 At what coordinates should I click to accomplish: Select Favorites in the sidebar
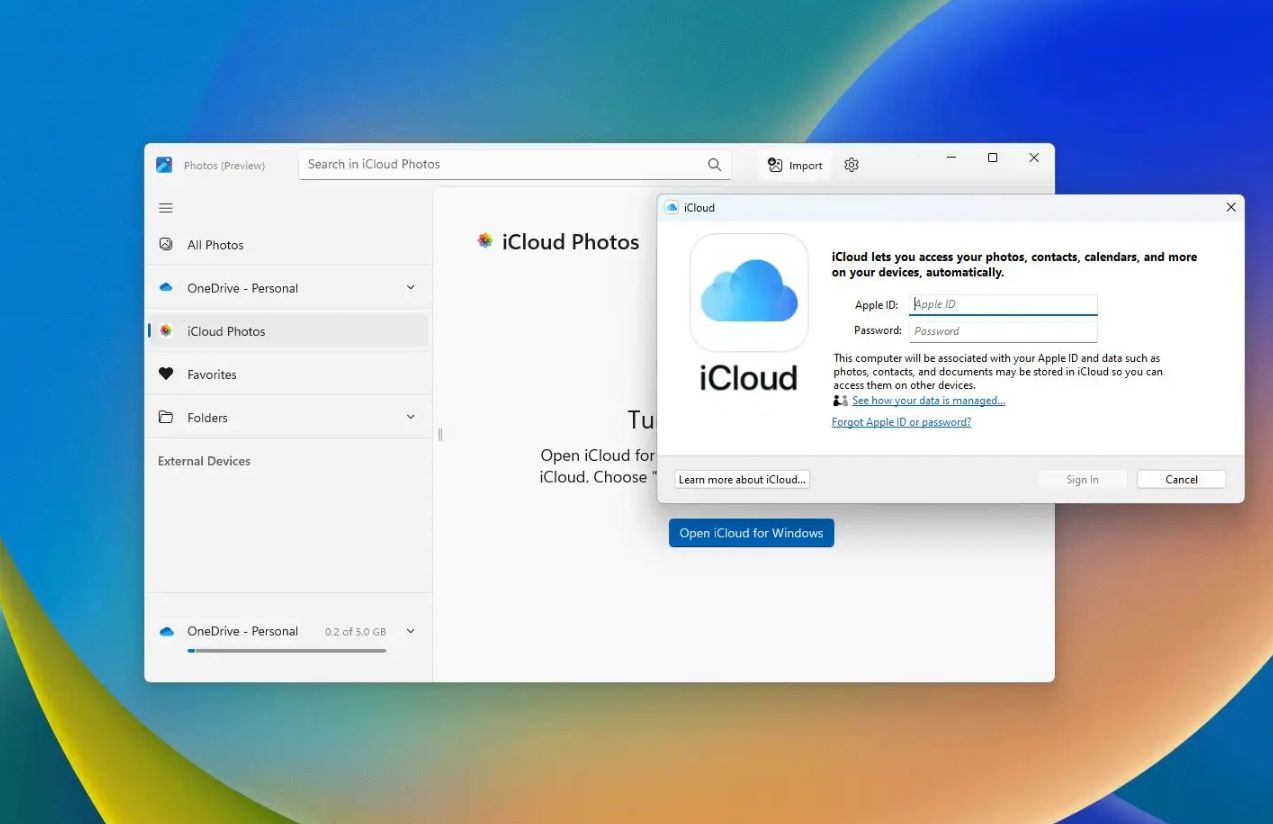click(212, 374)
